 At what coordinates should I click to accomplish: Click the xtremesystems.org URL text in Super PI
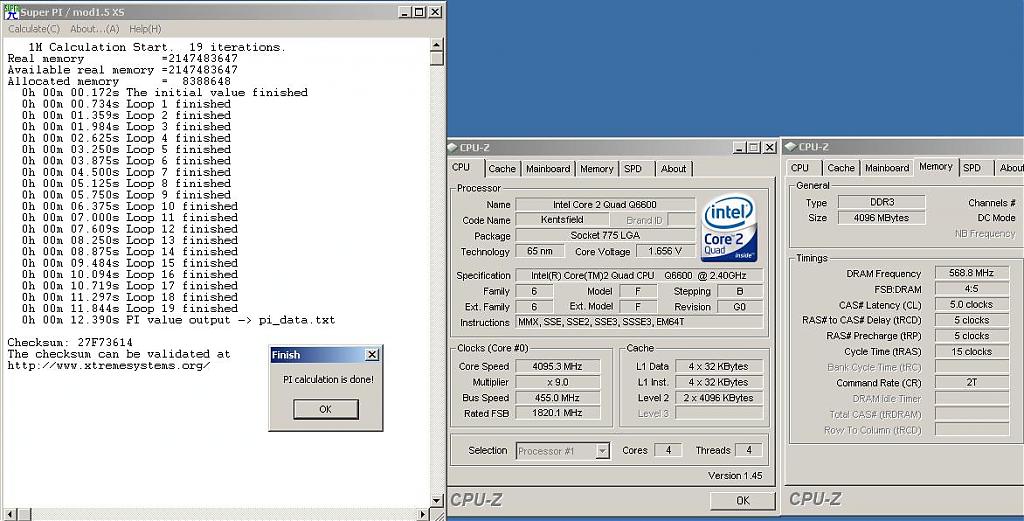tap(109, 366)
